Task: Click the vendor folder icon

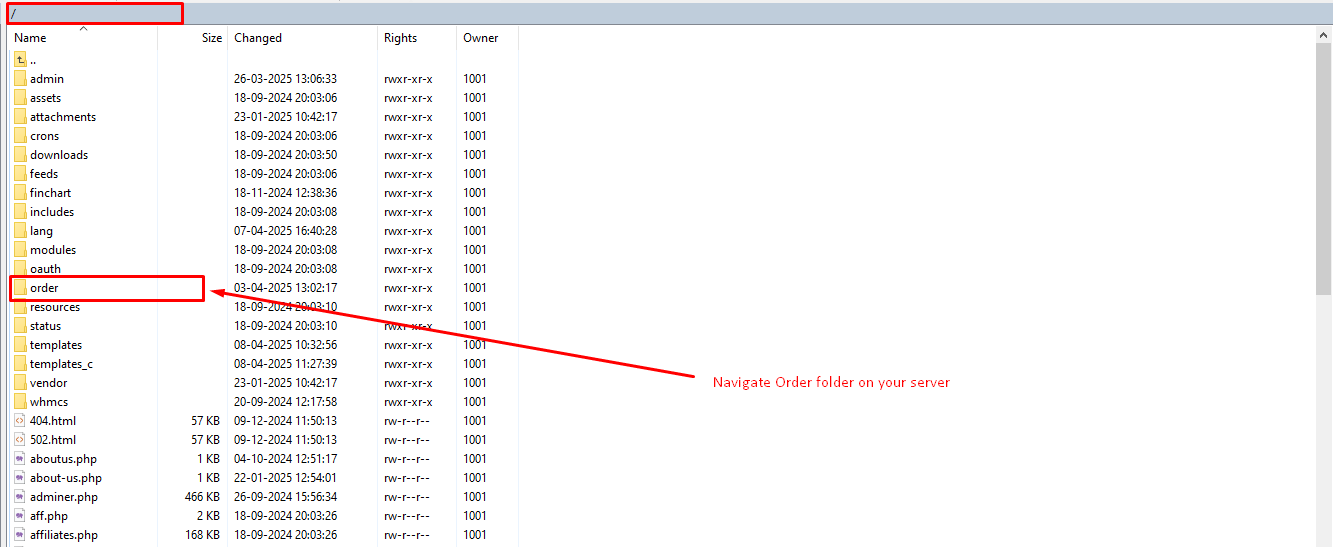Action: tap(20, 383)
